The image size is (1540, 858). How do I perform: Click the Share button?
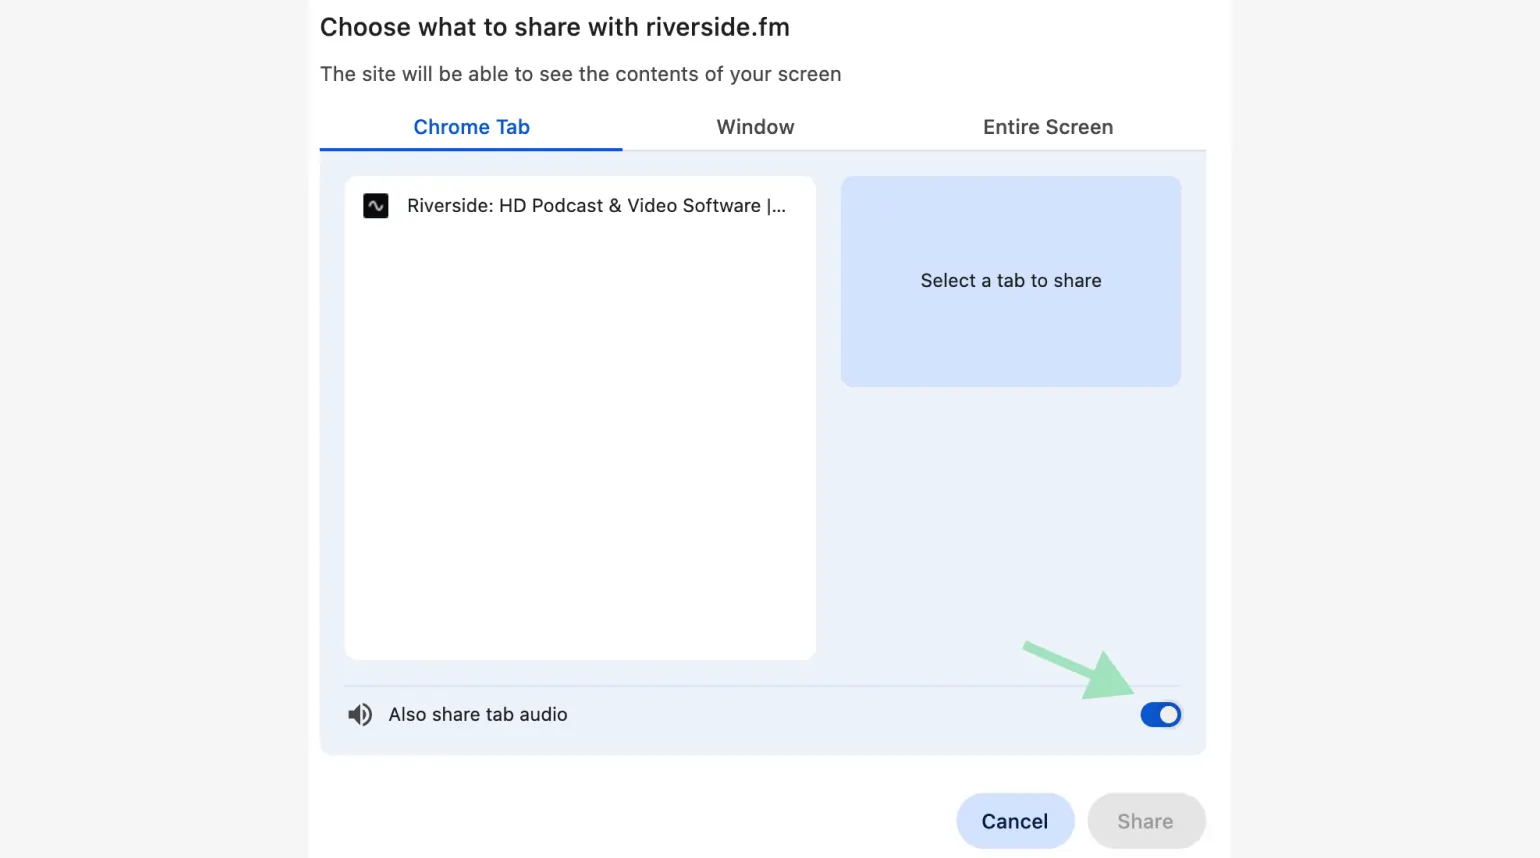click(x=1146, y=820)
